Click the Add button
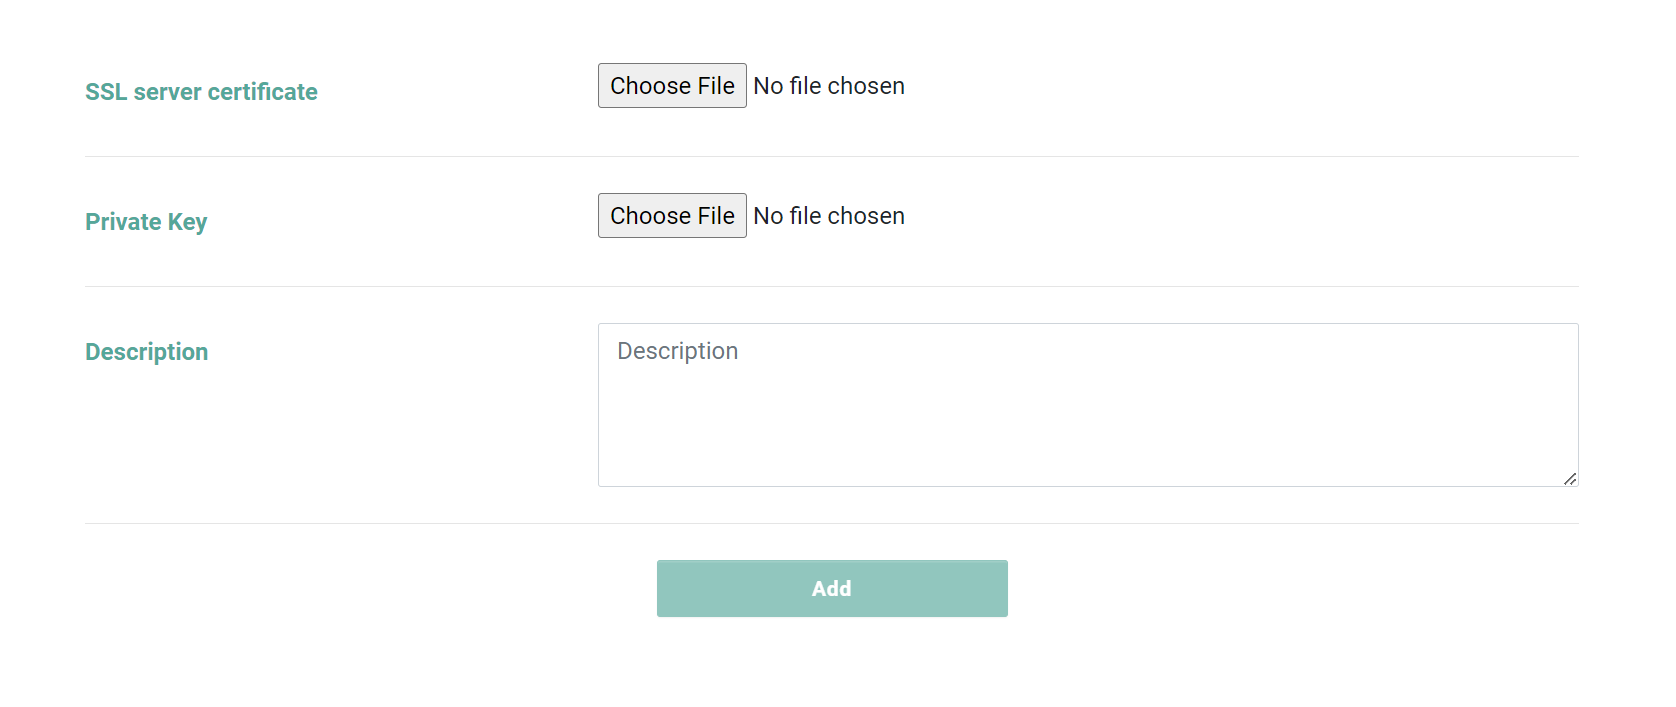 832,588
